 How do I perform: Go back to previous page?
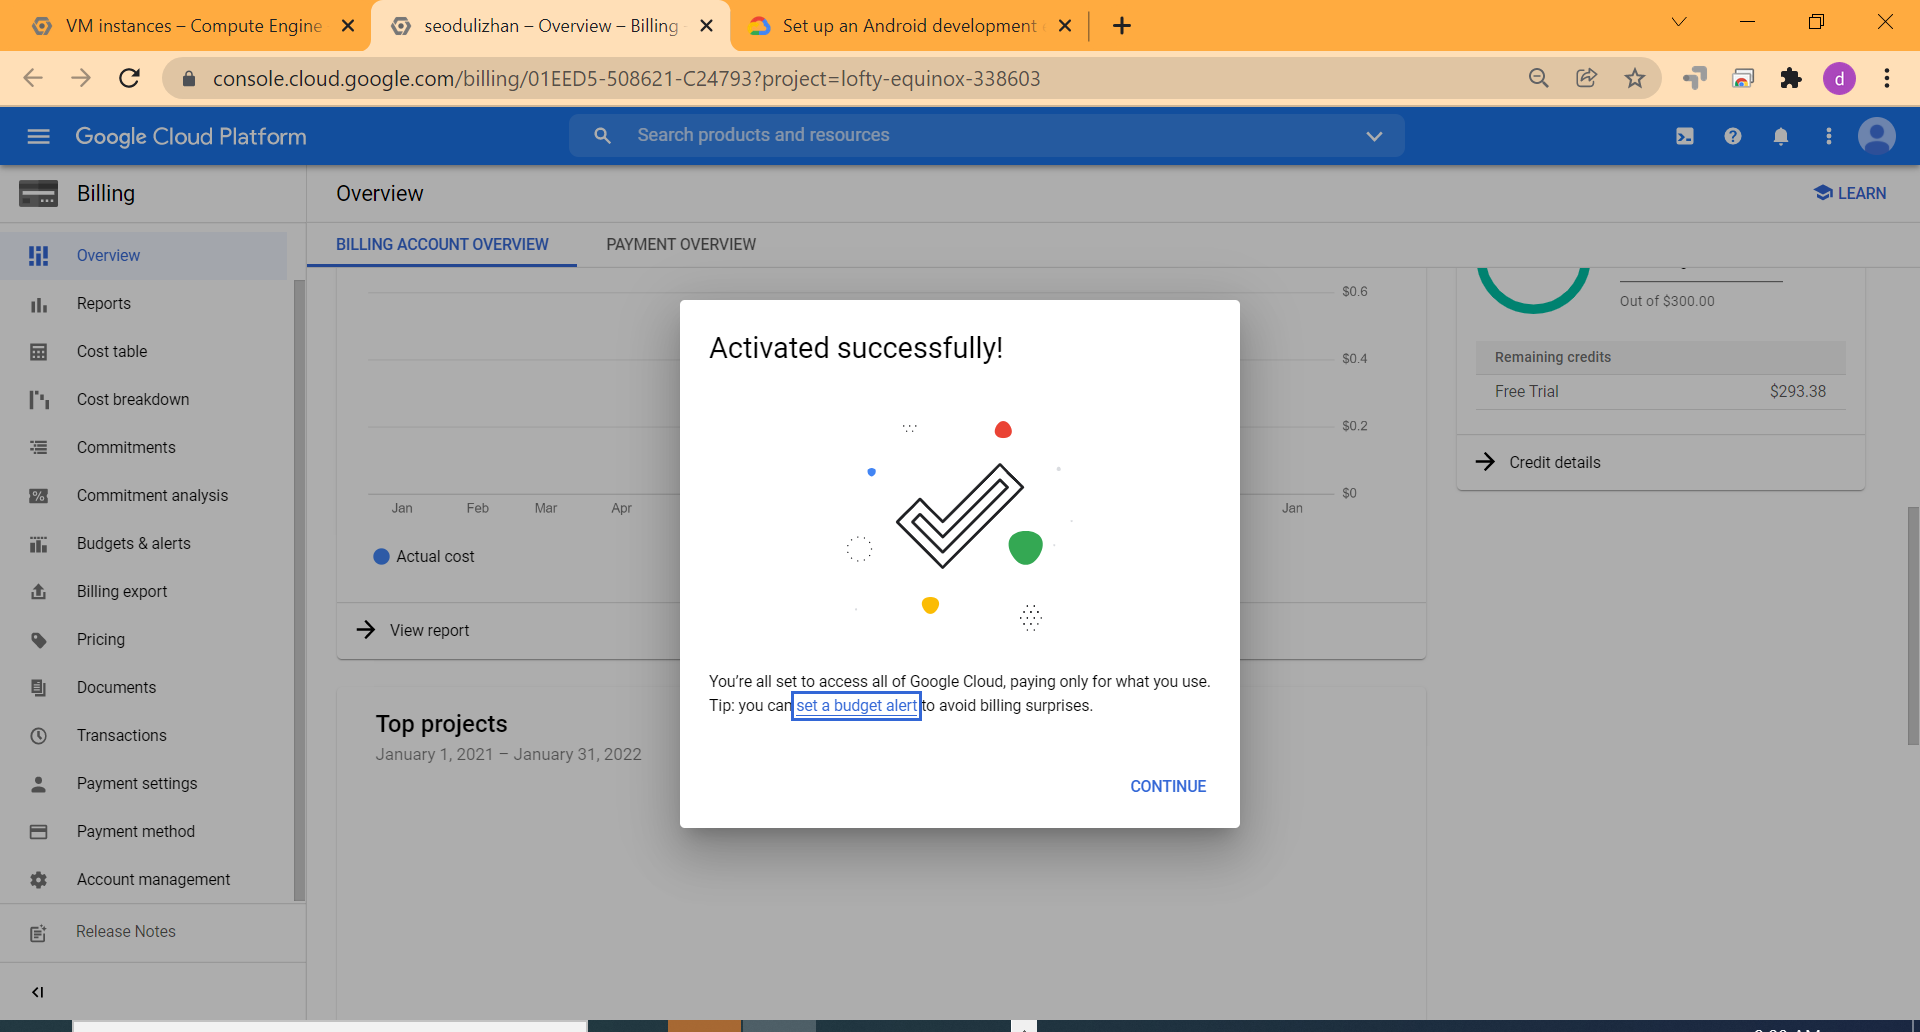click(x=33, y=78)
